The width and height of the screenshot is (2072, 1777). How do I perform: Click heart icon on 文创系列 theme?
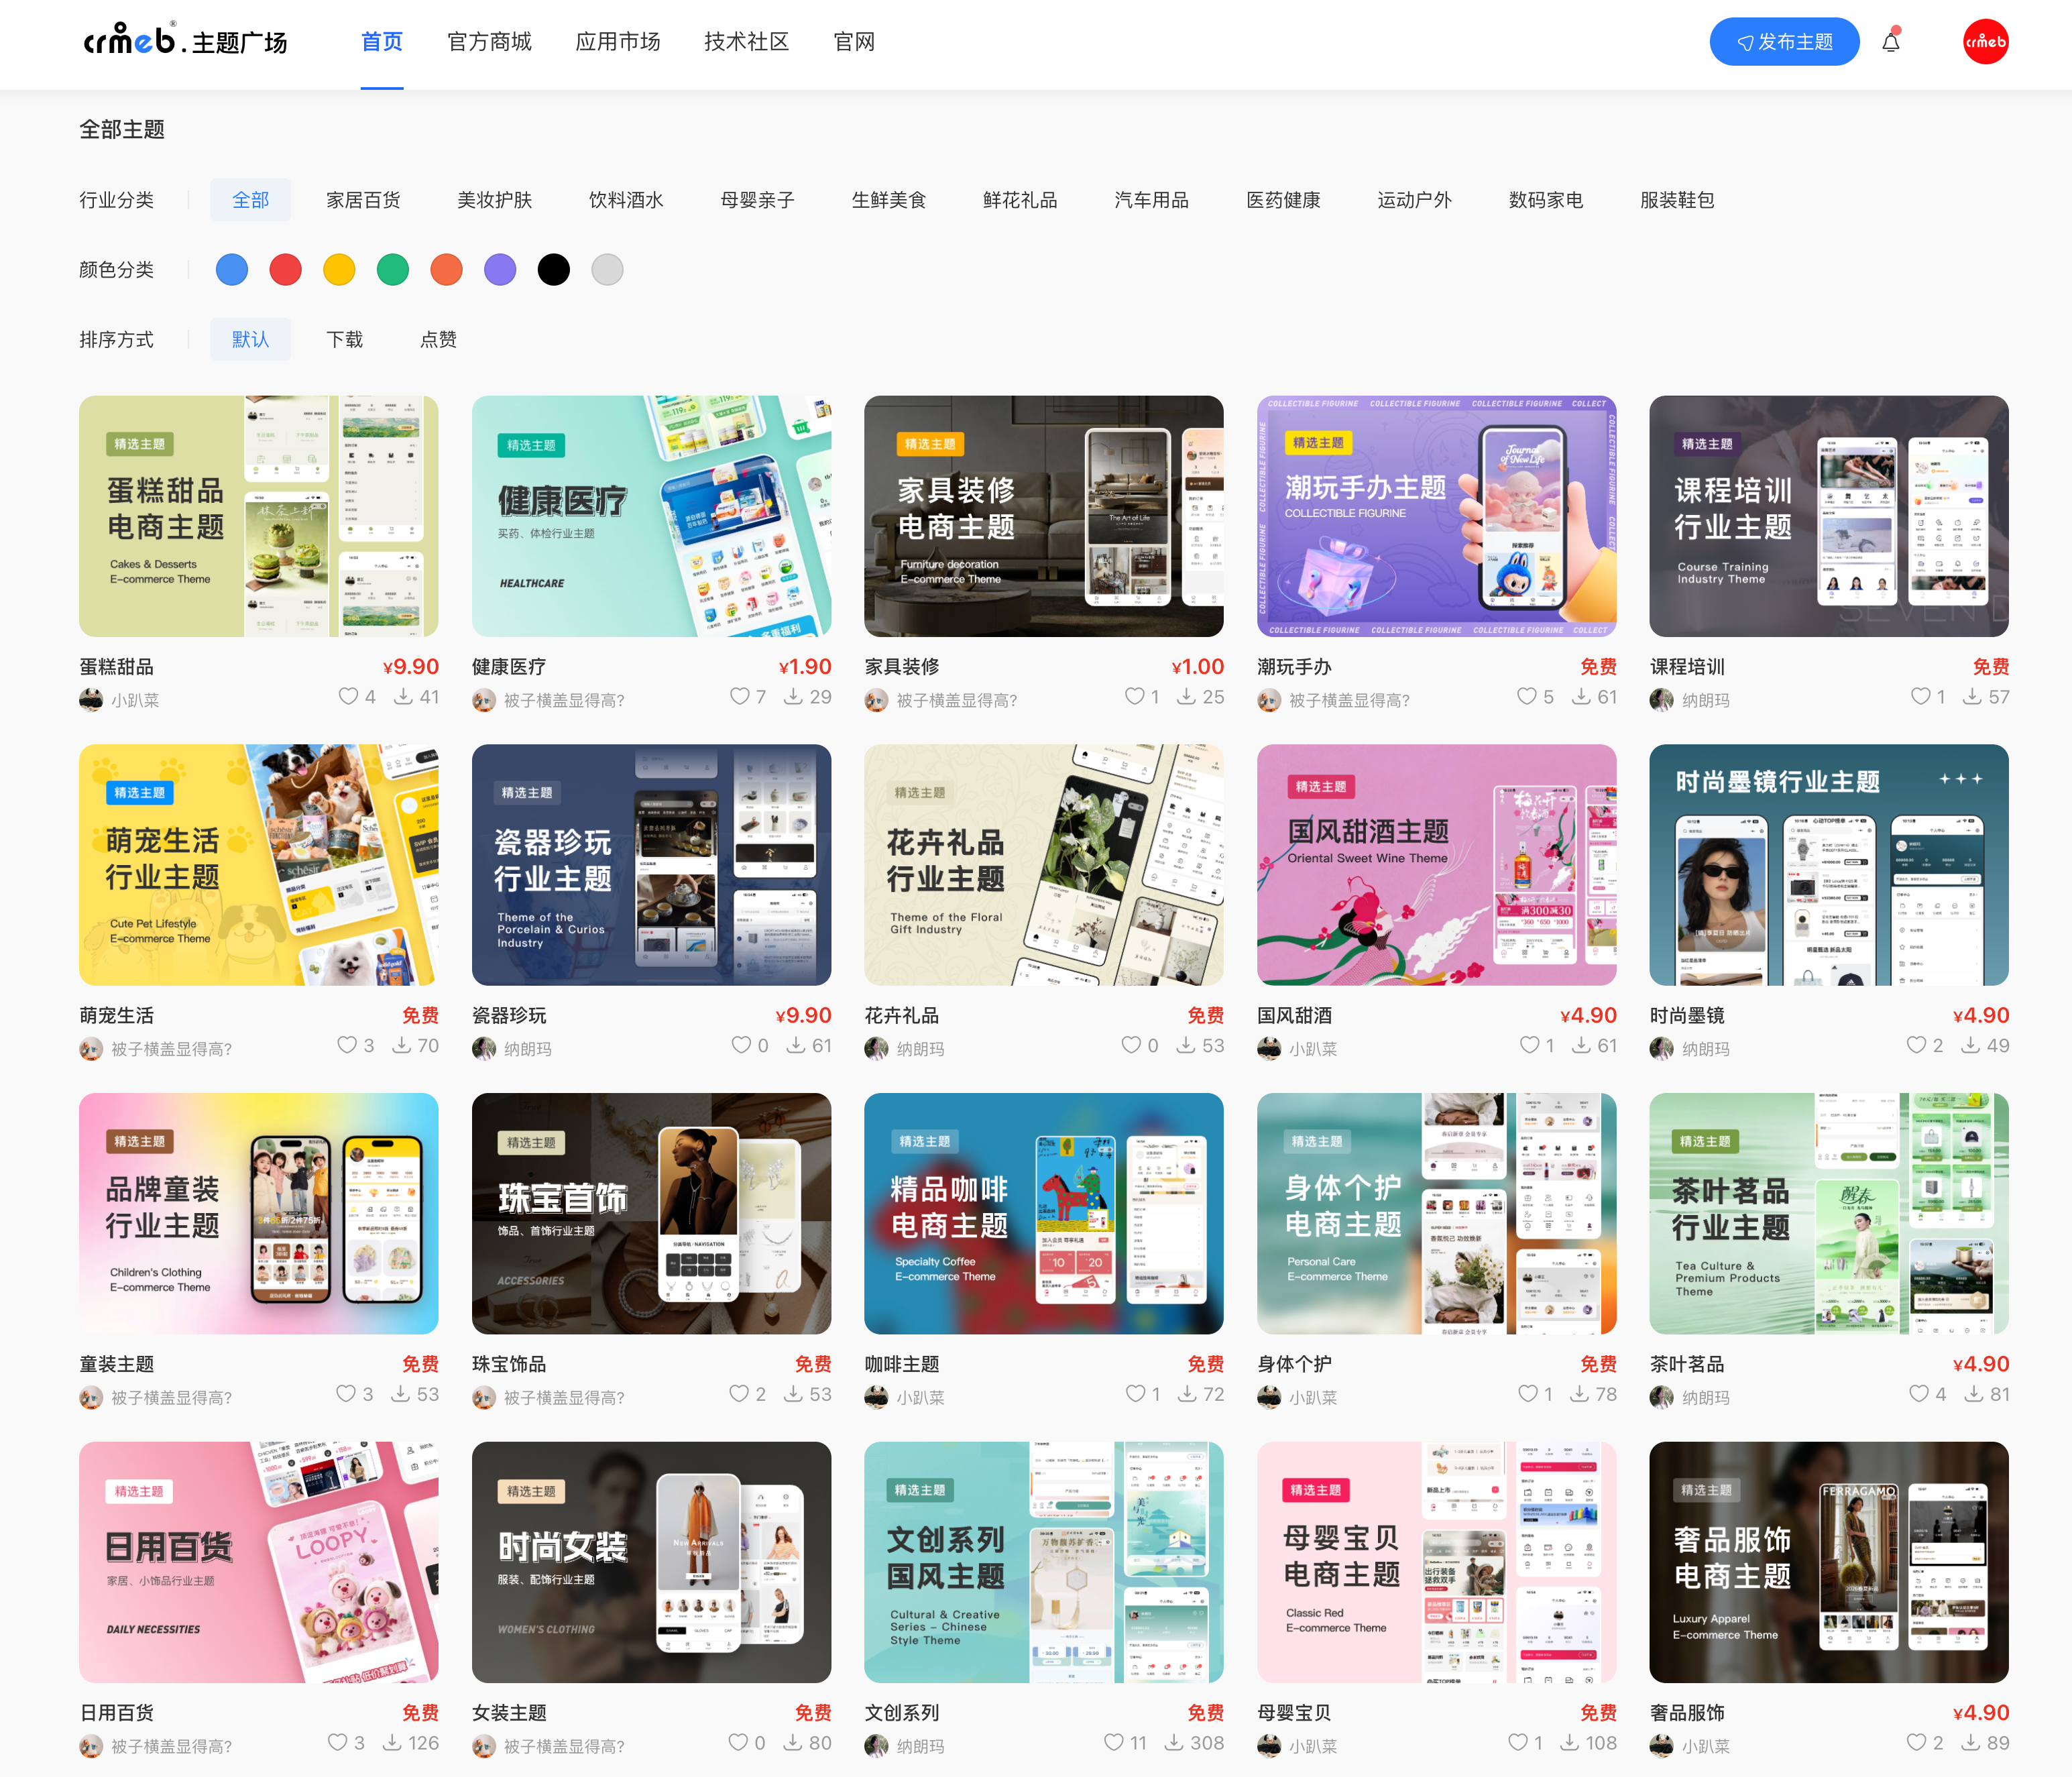[x=1114, y=1742]
